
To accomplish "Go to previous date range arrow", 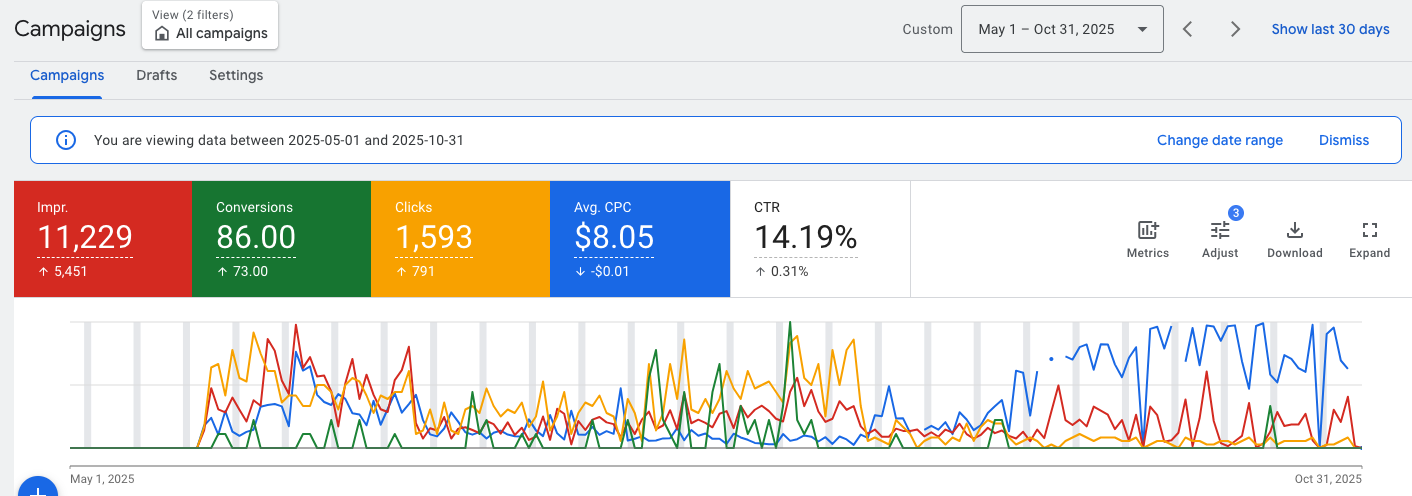I will tap(1187, 29).
